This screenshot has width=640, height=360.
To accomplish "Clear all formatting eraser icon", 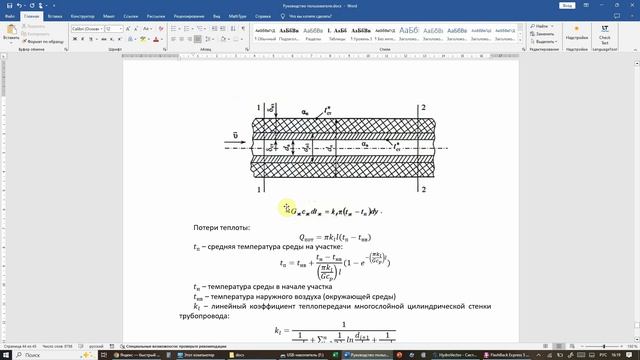I will click(x=160, y=29).
